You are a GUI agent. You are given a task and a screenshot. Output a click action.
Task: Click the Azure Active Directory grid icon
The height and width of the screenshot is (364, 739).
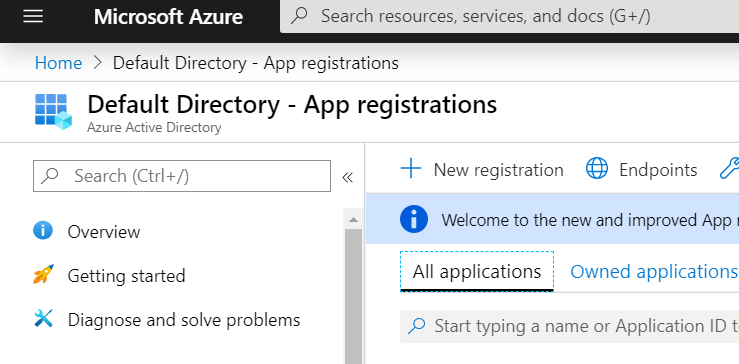pos(53,112)
